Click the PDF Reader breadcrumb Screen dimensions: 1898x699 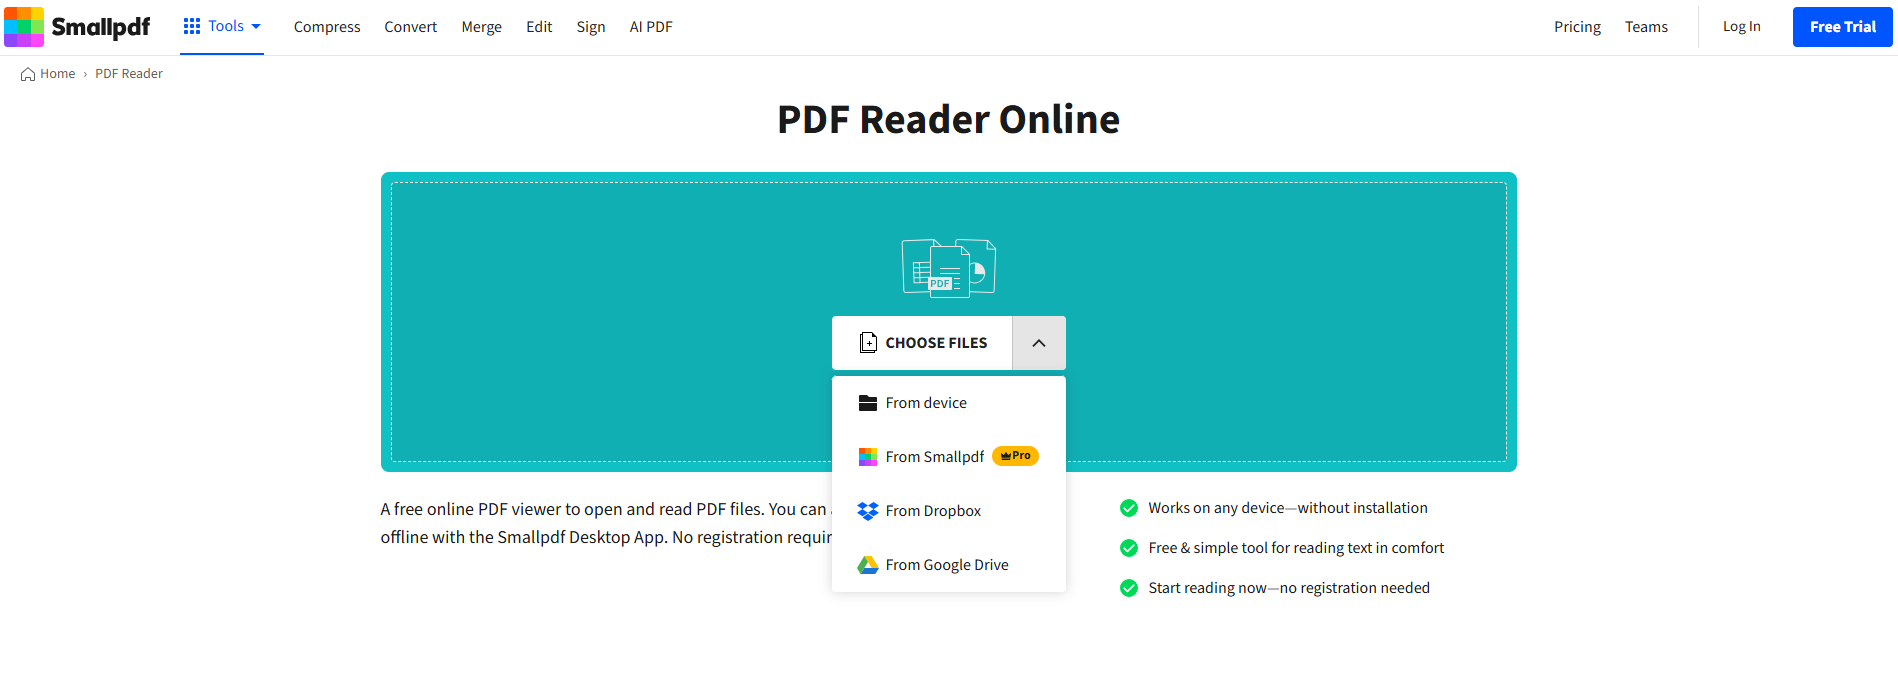[129, 74]
